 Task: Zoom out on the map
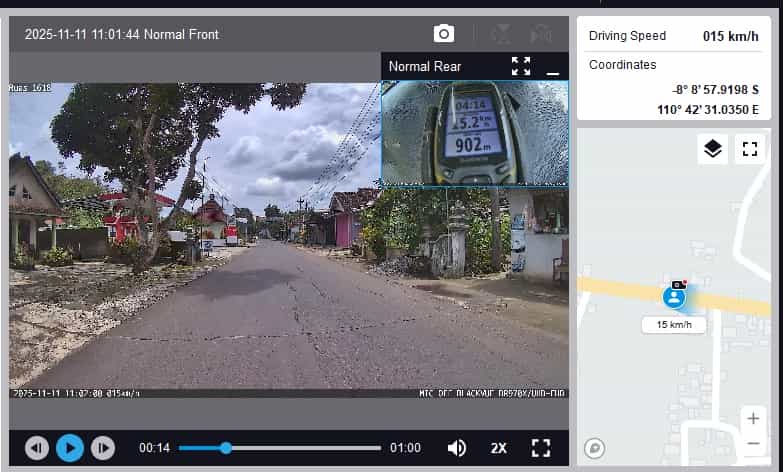[x=753, y=443]
